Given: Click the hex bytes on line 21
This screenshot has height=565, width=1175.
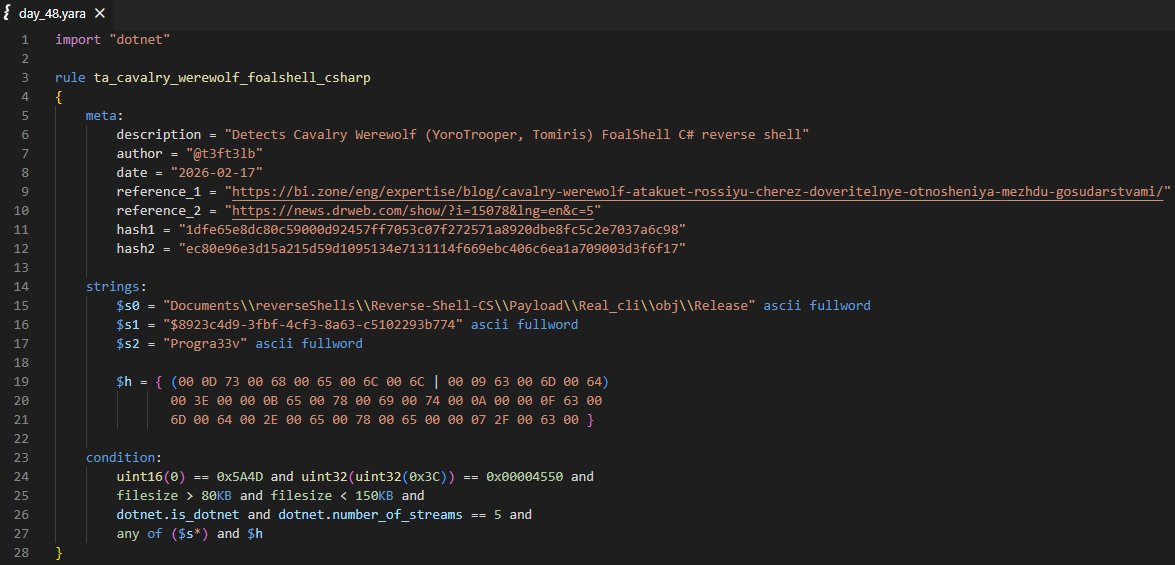Looking at the screenshot, I should (375, 420).
